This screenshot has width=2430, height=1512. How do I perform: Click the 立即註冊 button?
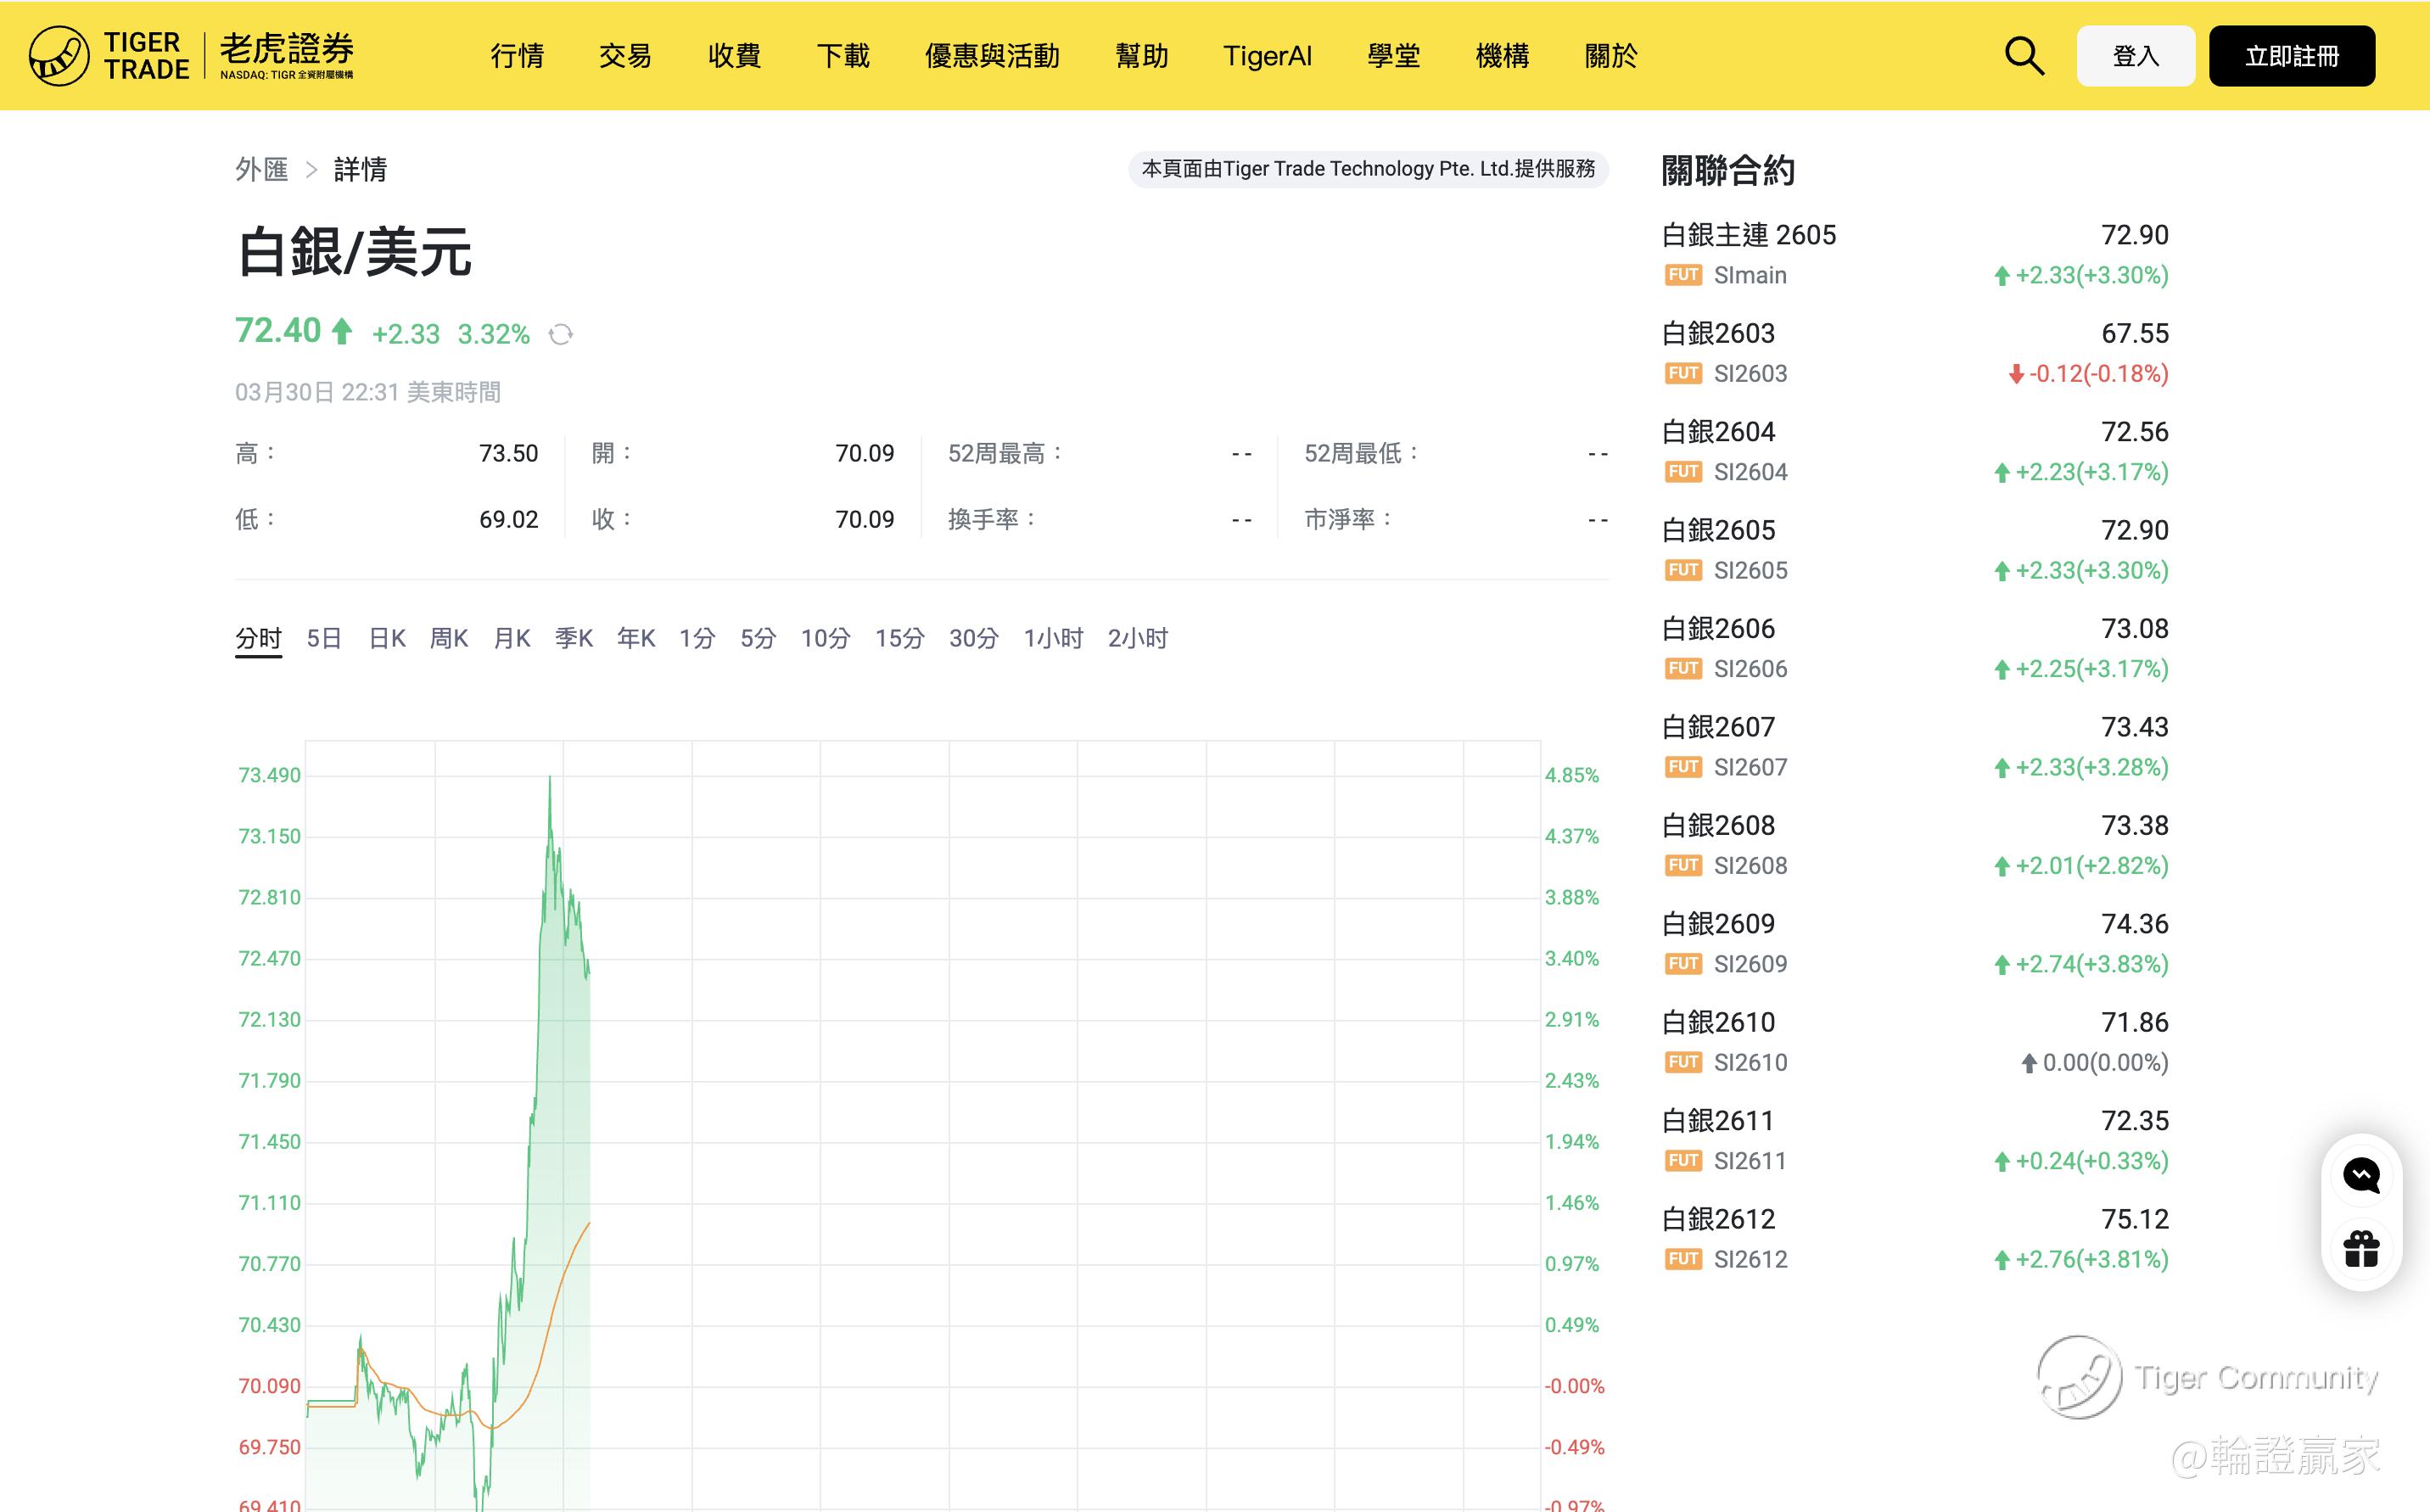point(2291,56)
